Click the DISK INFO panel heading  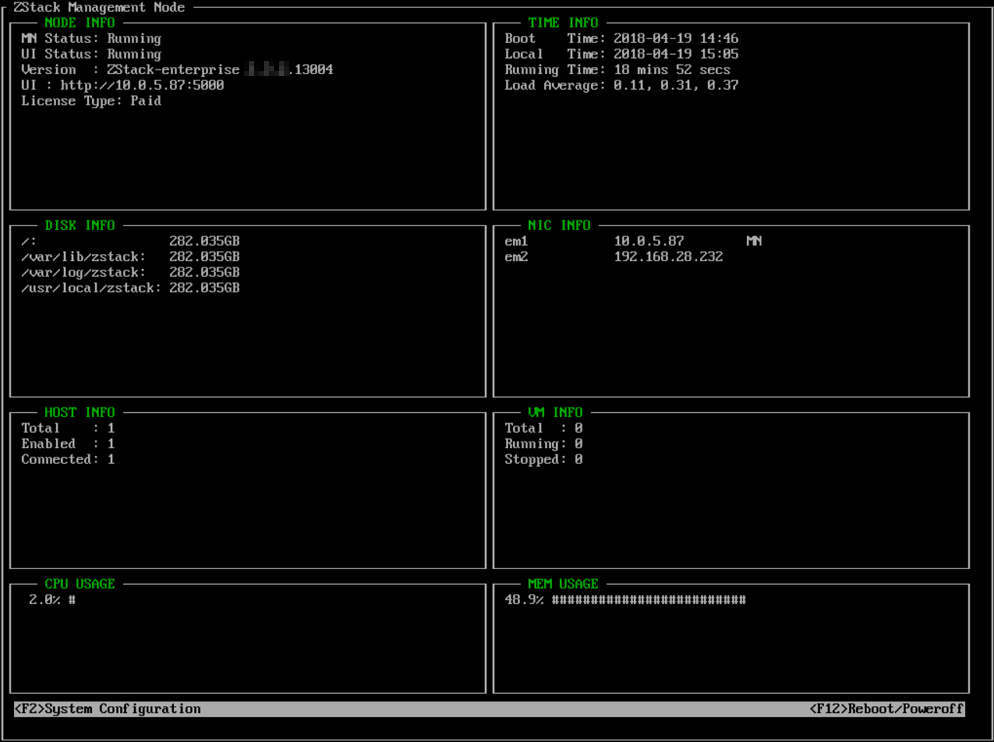tap(80, 225)
